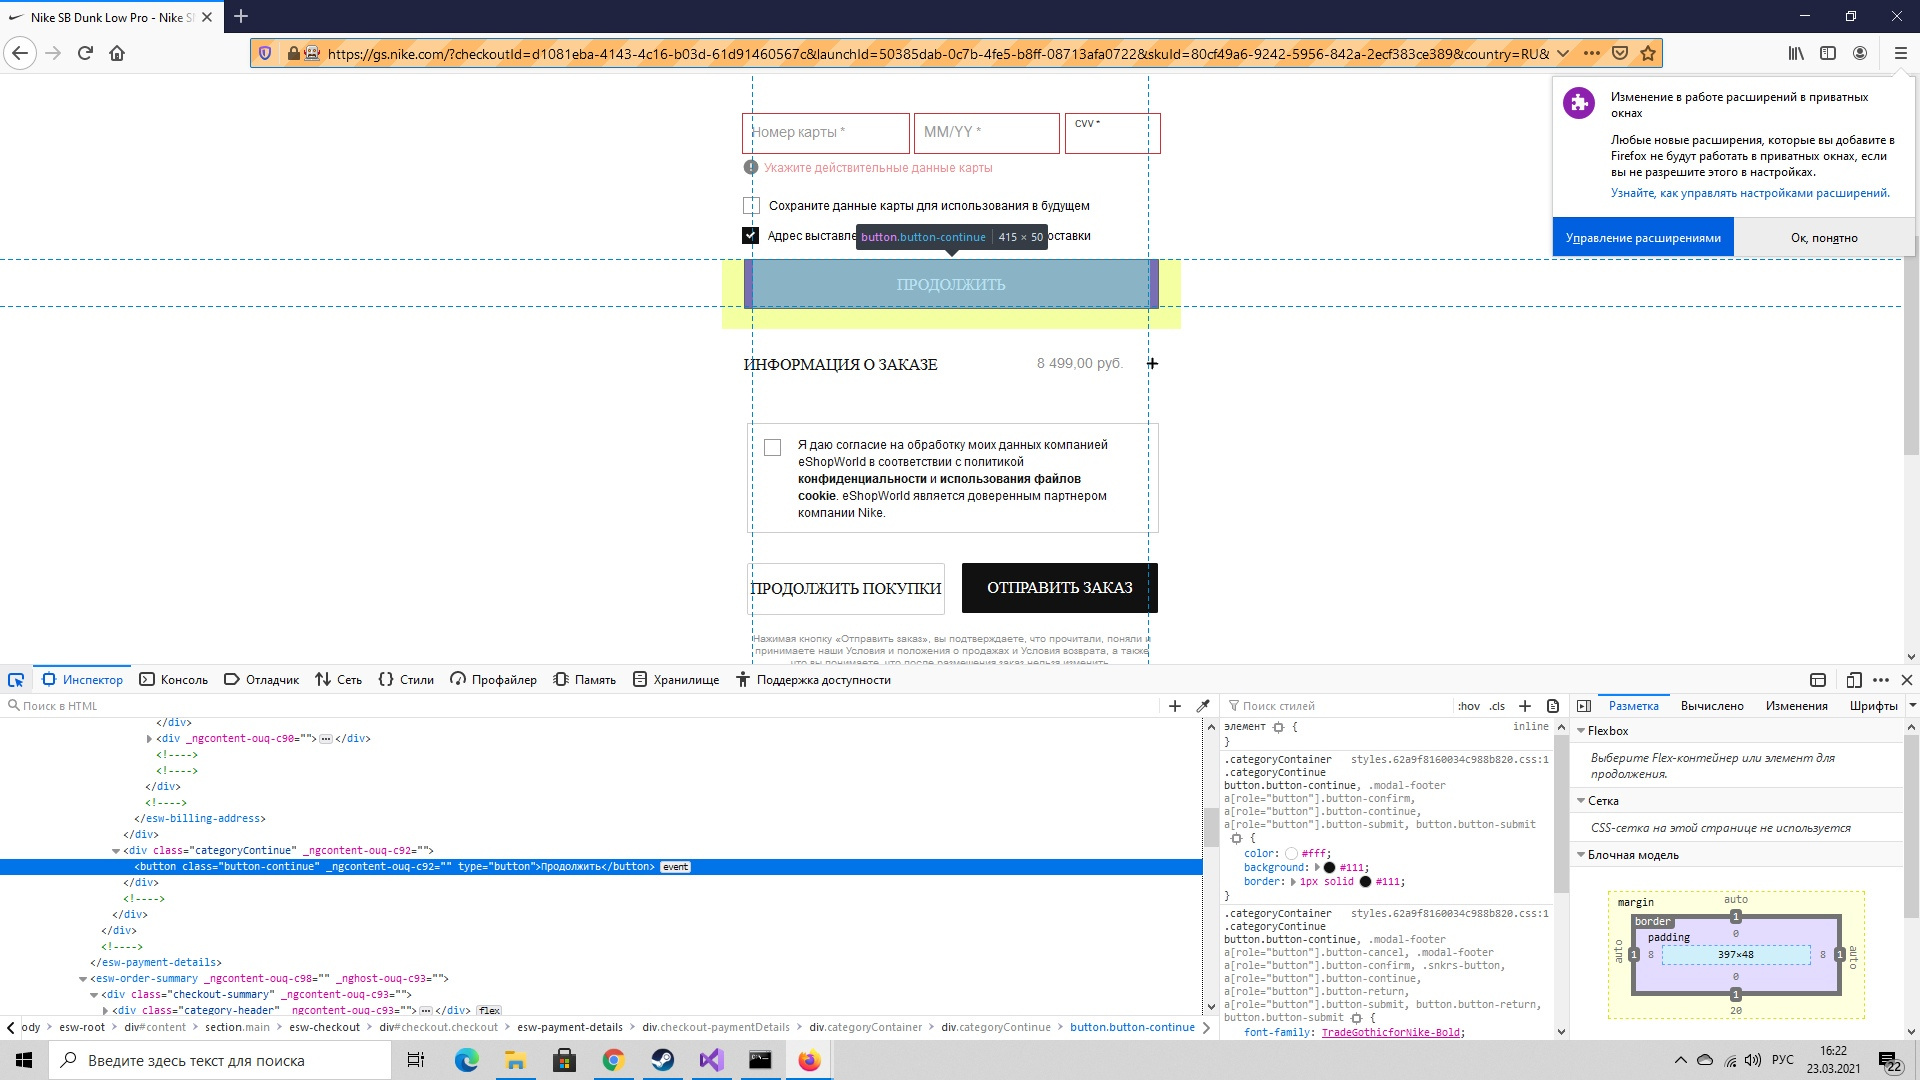Open the Хранилище storage tab

[676, 680]
